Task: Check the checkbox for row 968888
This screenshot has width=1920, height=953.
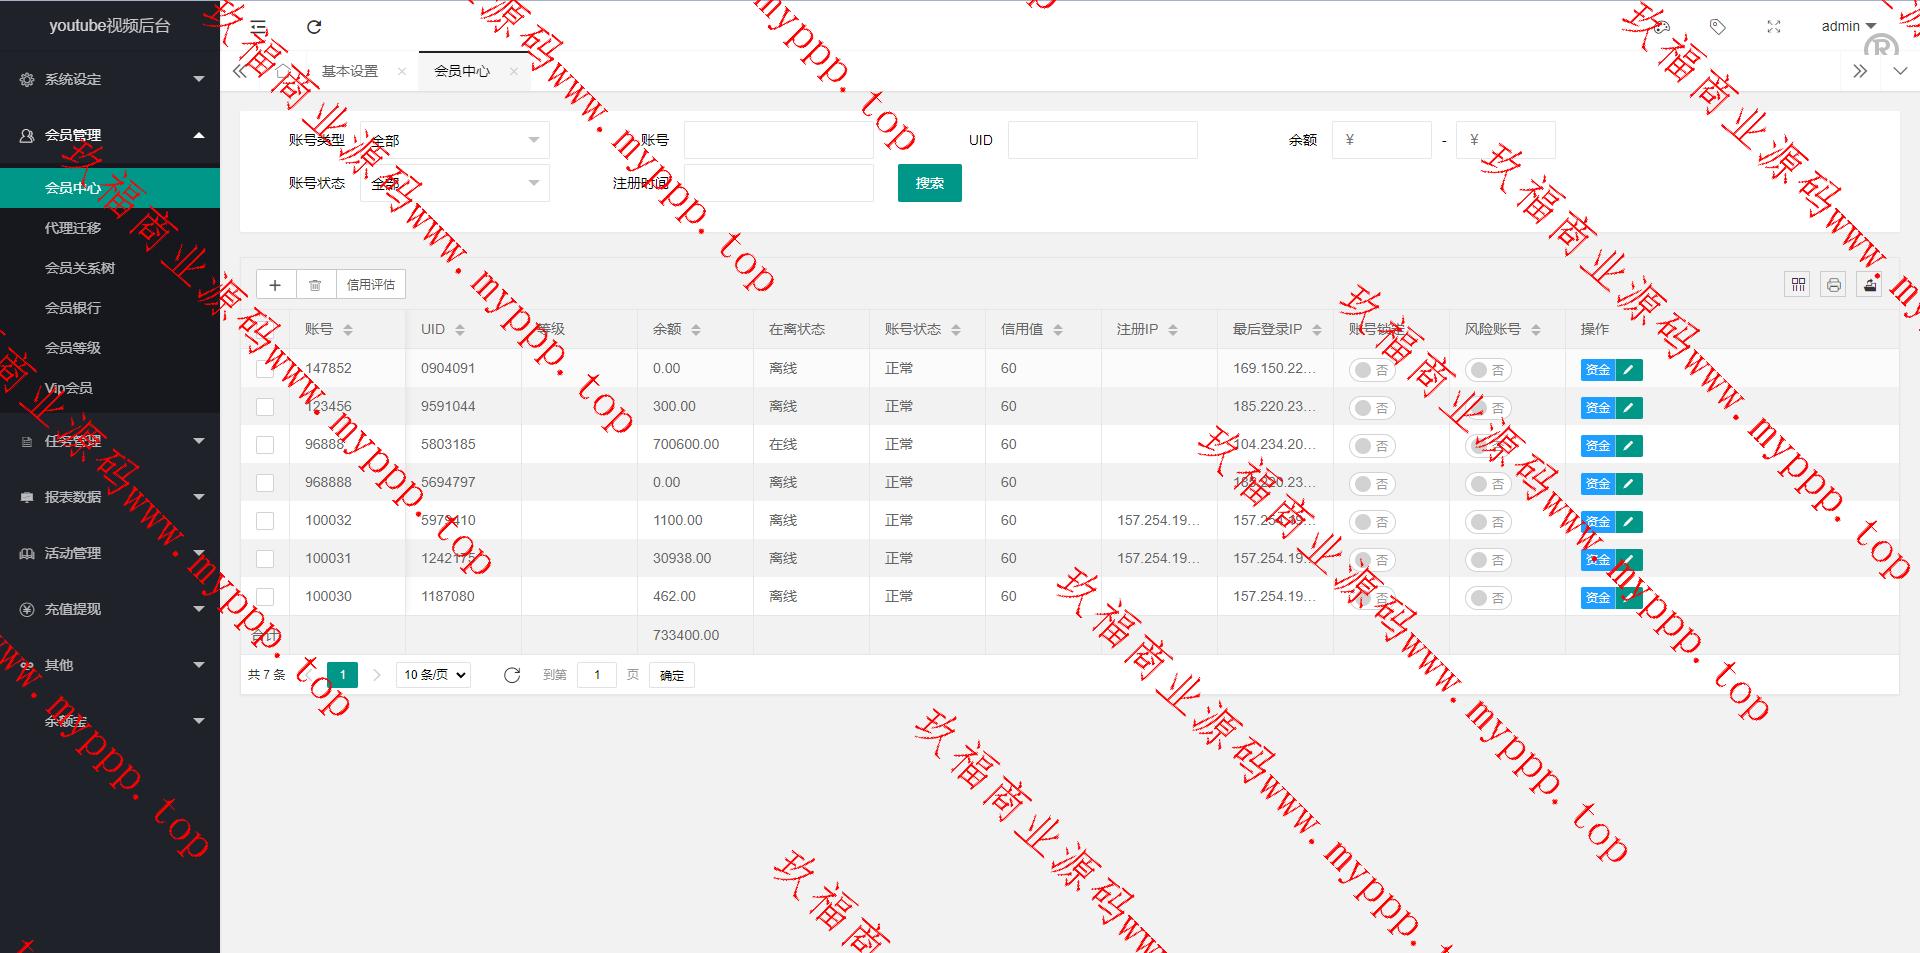Action: point(265,483)
